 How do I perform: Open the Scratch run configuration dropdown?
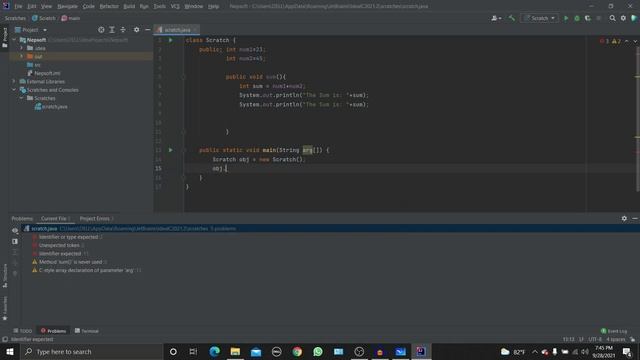pos(540,18)
